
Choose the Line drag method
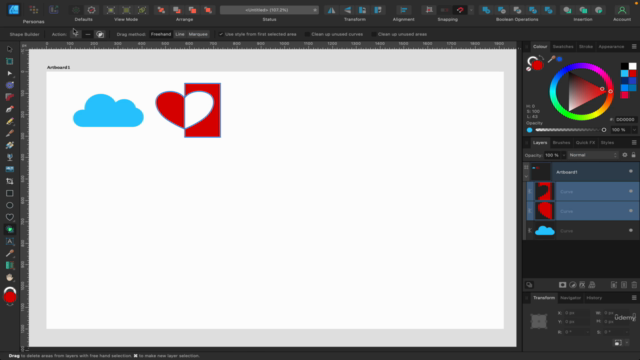coord(180,34)
